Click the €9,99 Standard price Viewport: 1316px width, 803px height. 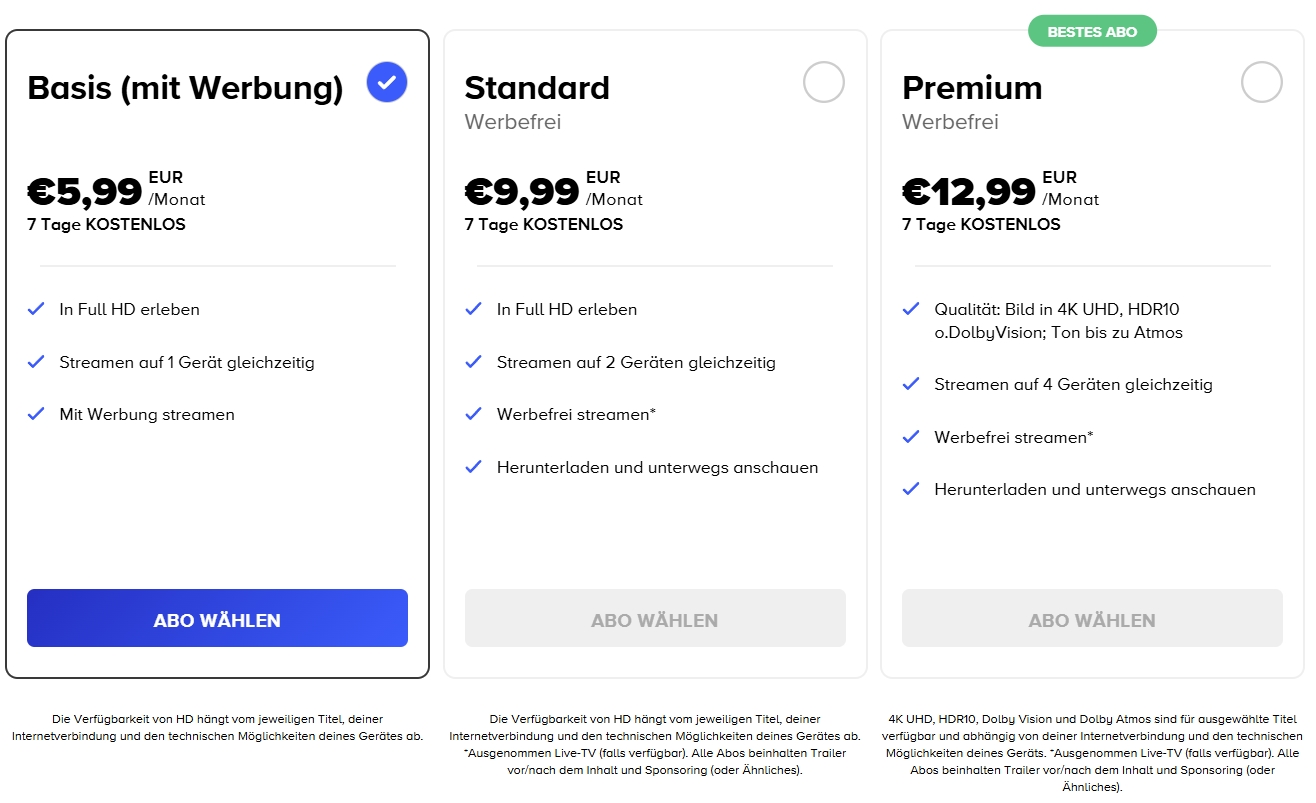(x=522, y=190)
